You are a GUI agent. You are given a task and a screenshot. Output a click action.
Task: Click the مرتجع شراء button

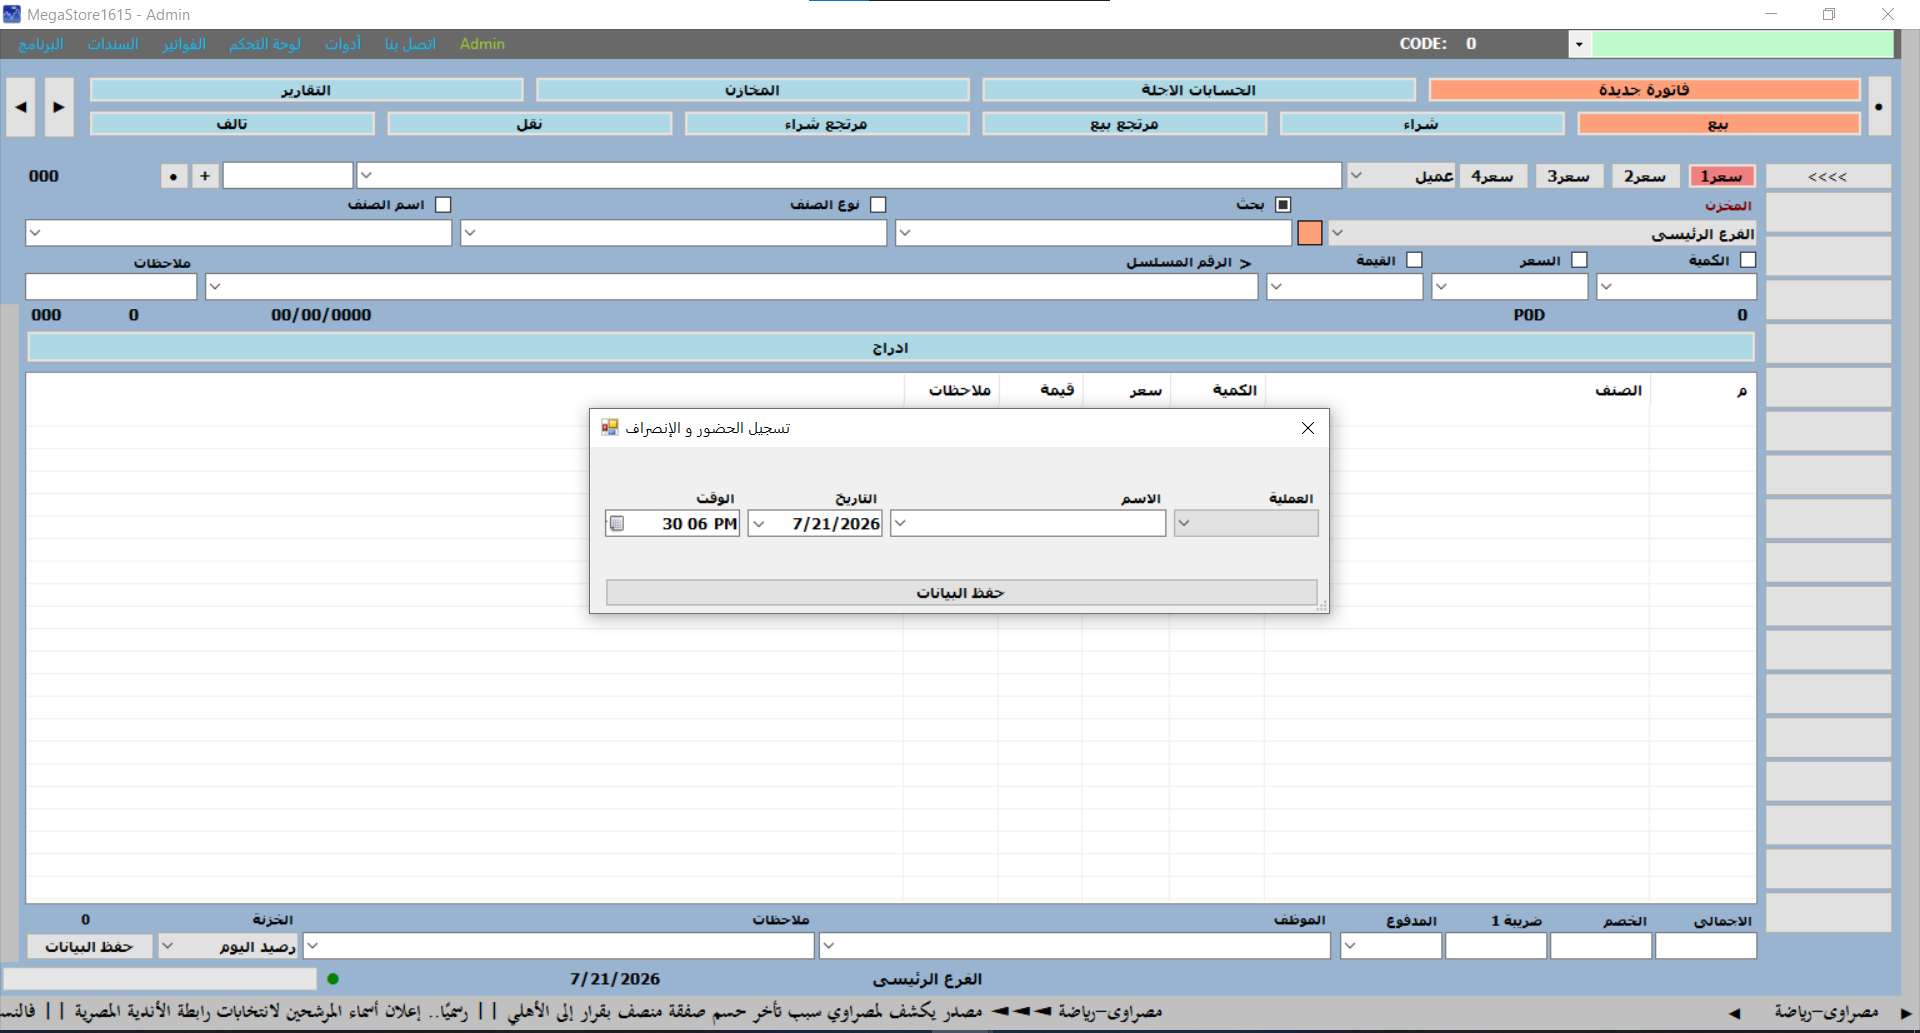tap(826, 124)
